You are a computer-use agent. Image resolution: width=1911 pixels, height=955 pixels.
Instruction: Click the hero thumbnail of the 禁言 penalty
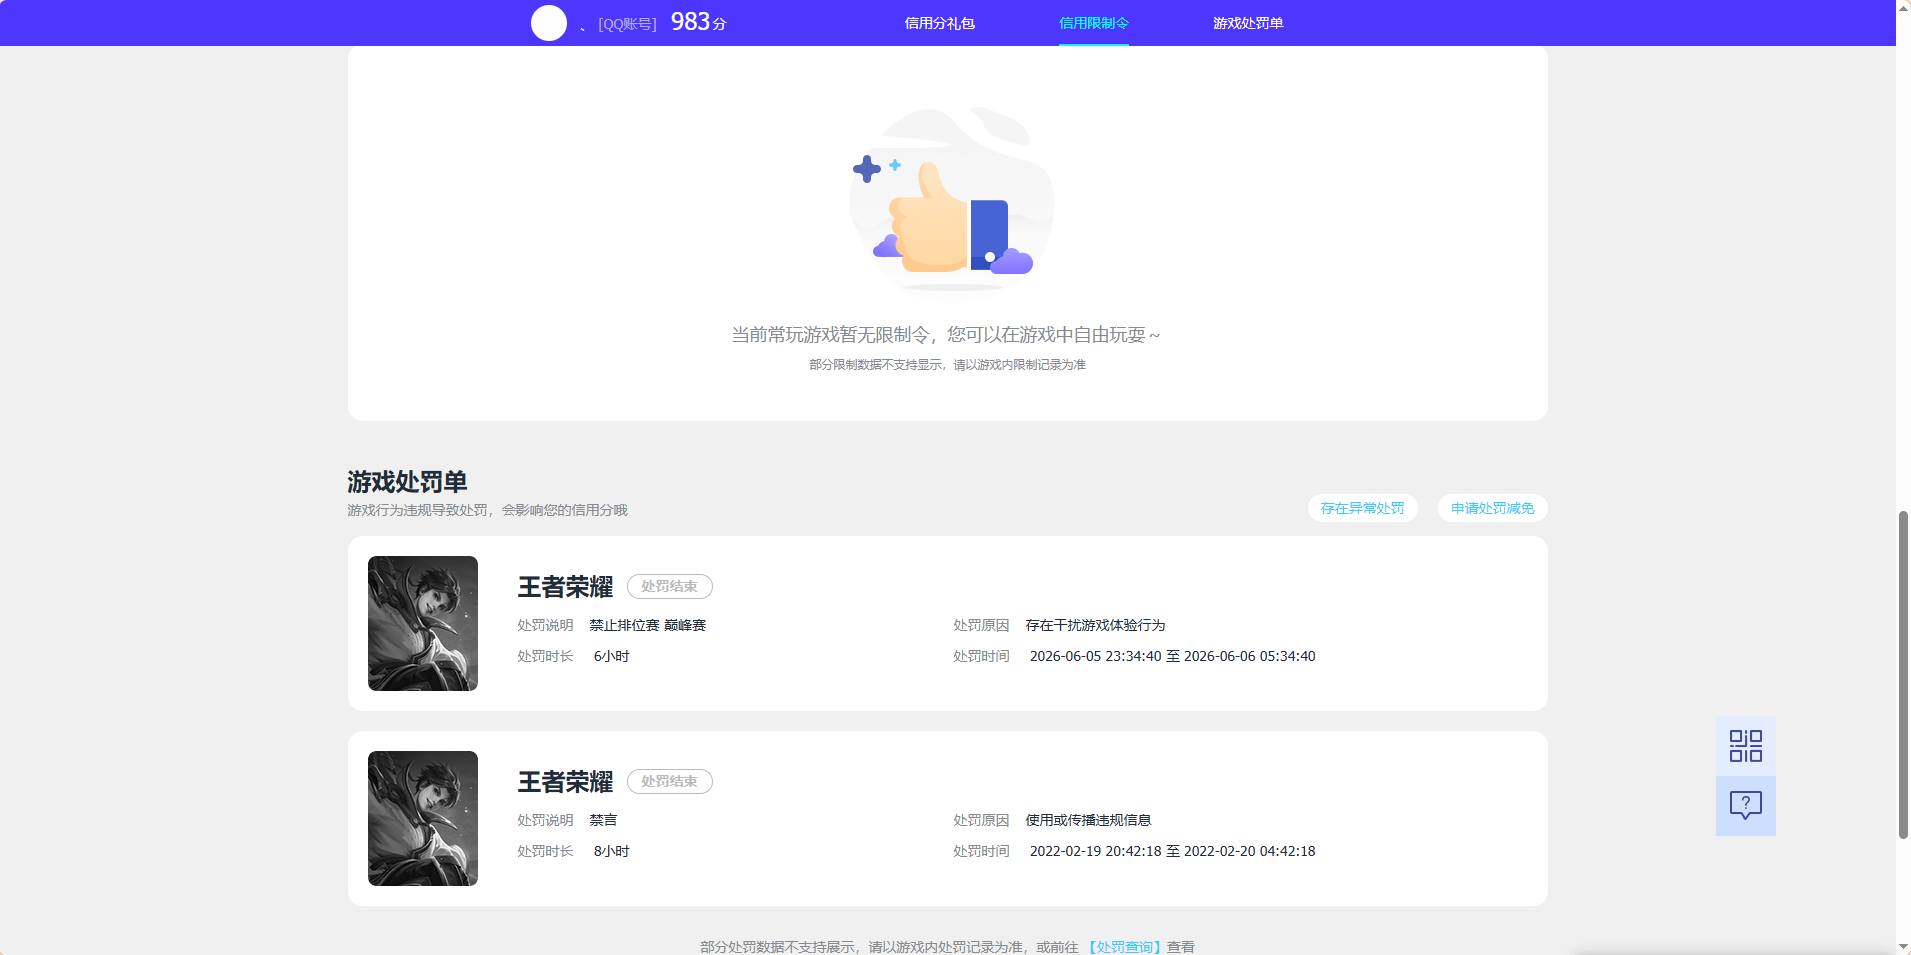[423, 818]
